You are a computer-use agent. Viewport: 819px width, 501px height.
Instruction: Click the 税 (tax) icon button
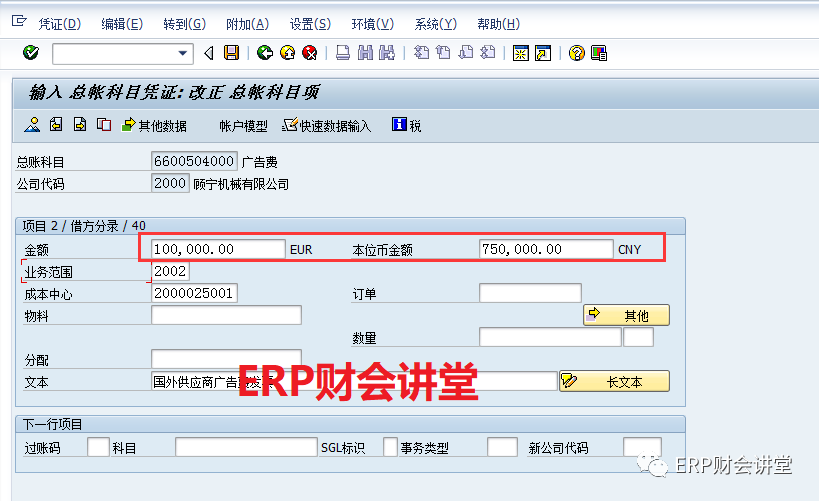coord(406,125)
